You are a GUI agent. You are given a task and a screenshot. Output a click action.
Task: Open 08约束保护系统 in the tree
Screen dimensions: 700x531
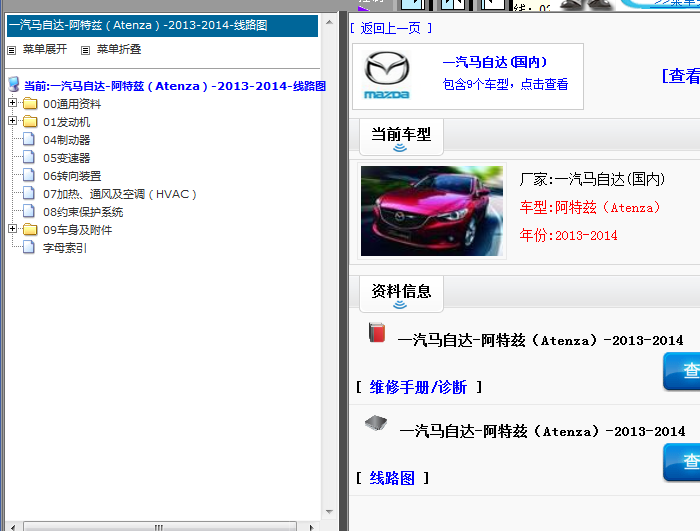pos(83,212)
